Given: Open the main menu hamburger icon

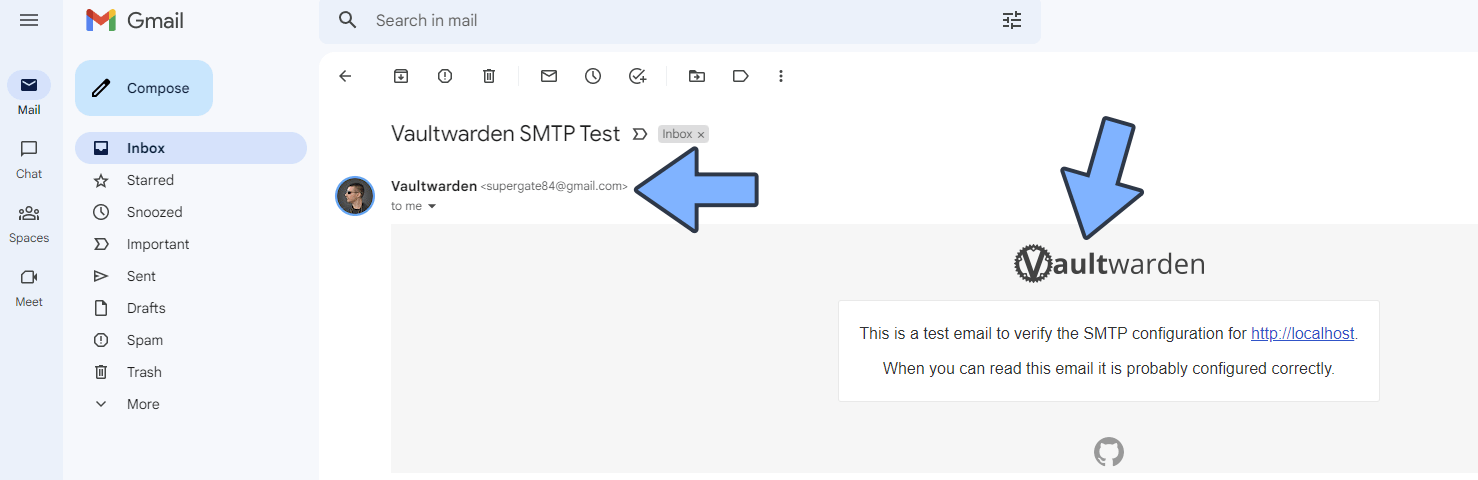Looking at the screenshot, I should [29, 20].
